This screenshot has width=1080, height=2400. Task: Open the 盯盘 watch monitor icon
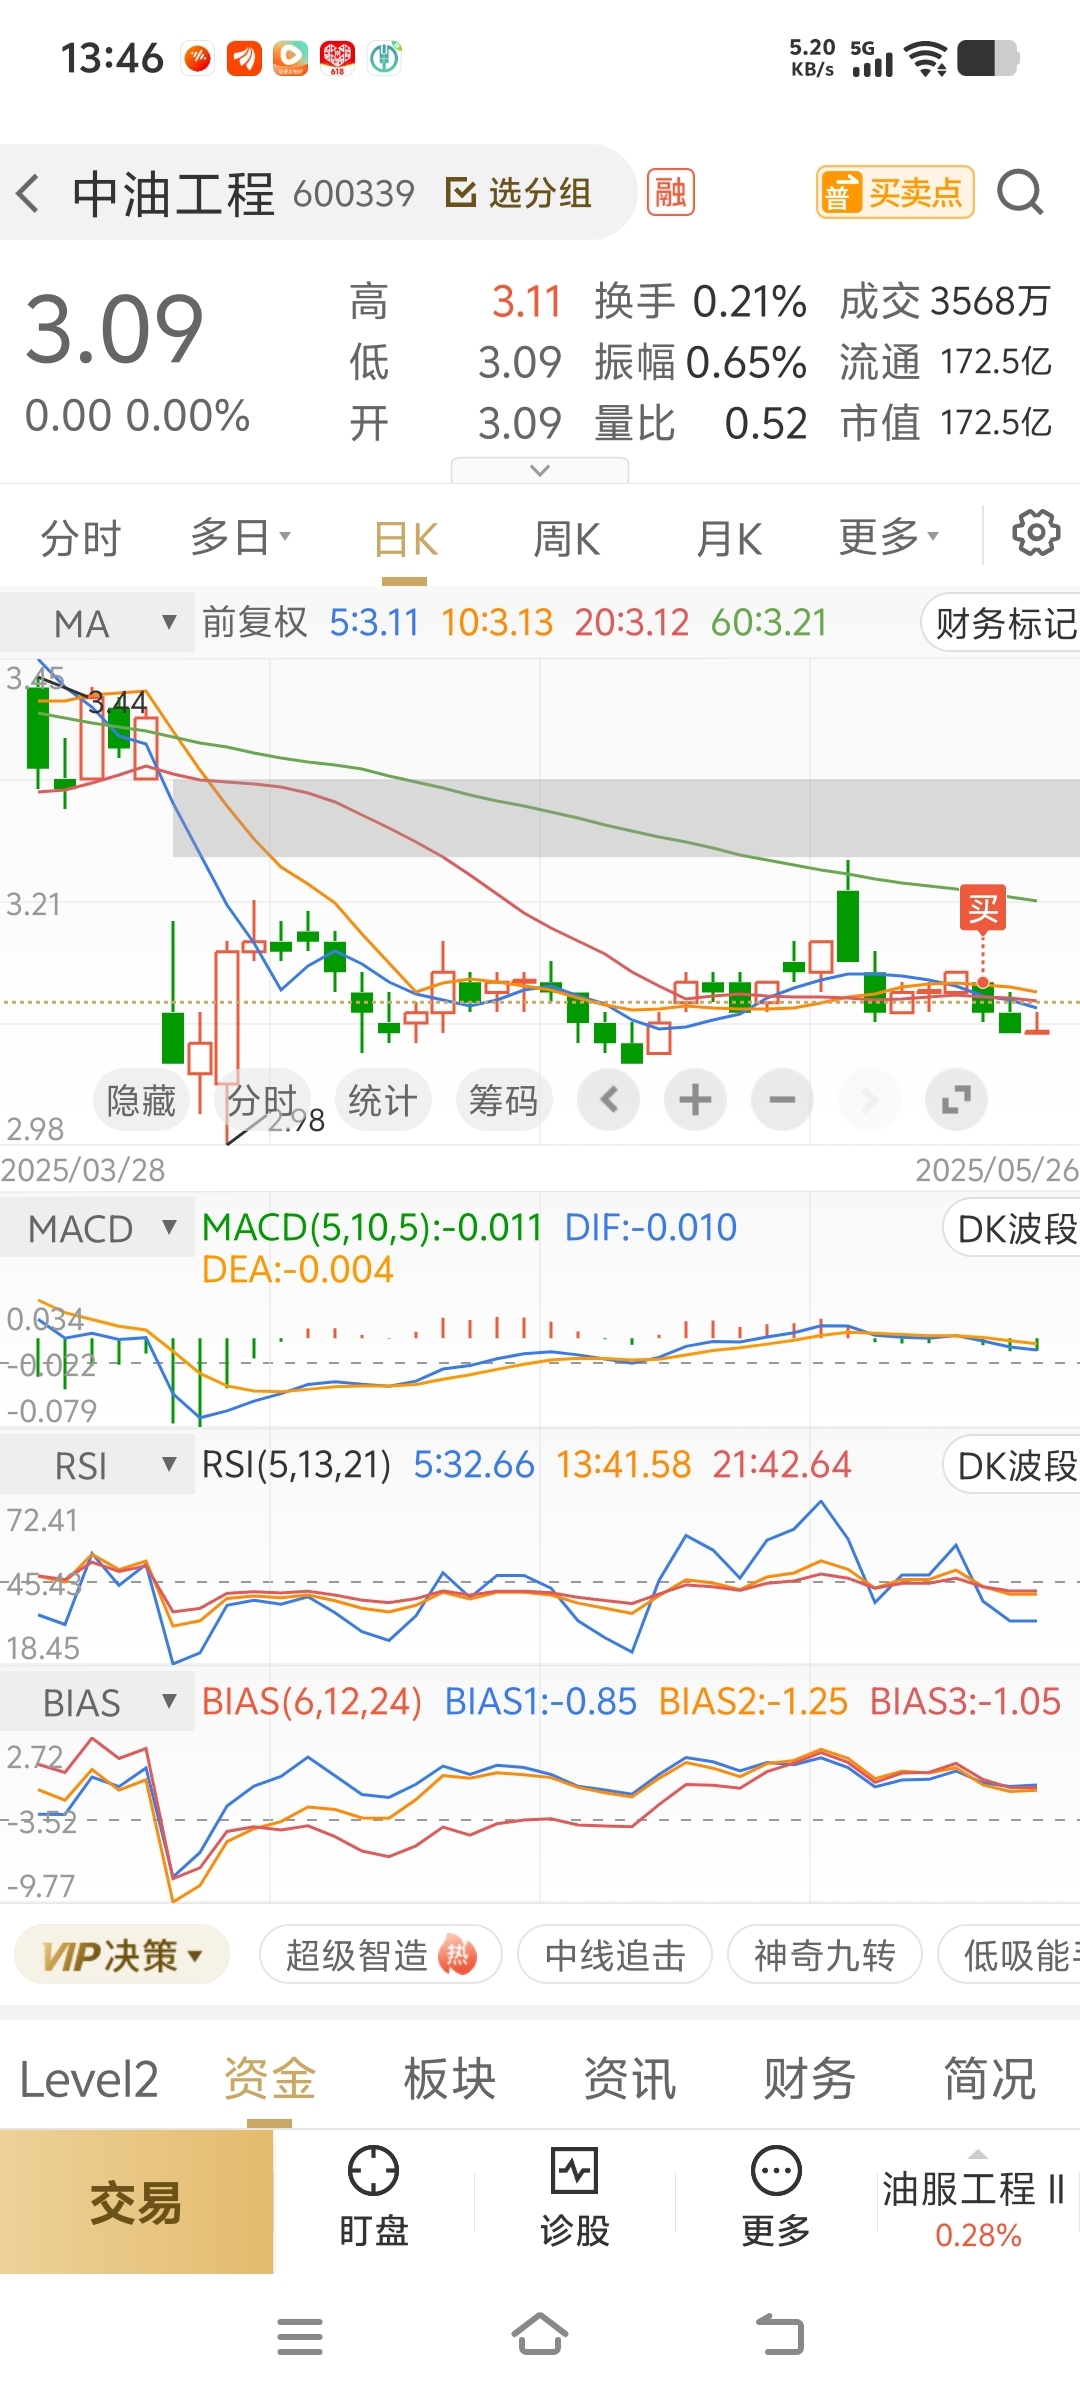[x=374, y=2198]
